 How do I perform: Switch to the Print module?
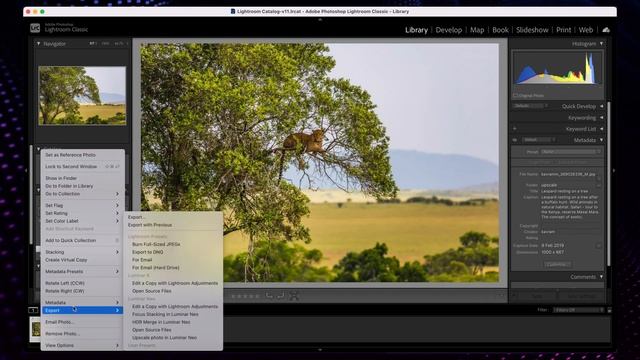(x=563, y=30)
